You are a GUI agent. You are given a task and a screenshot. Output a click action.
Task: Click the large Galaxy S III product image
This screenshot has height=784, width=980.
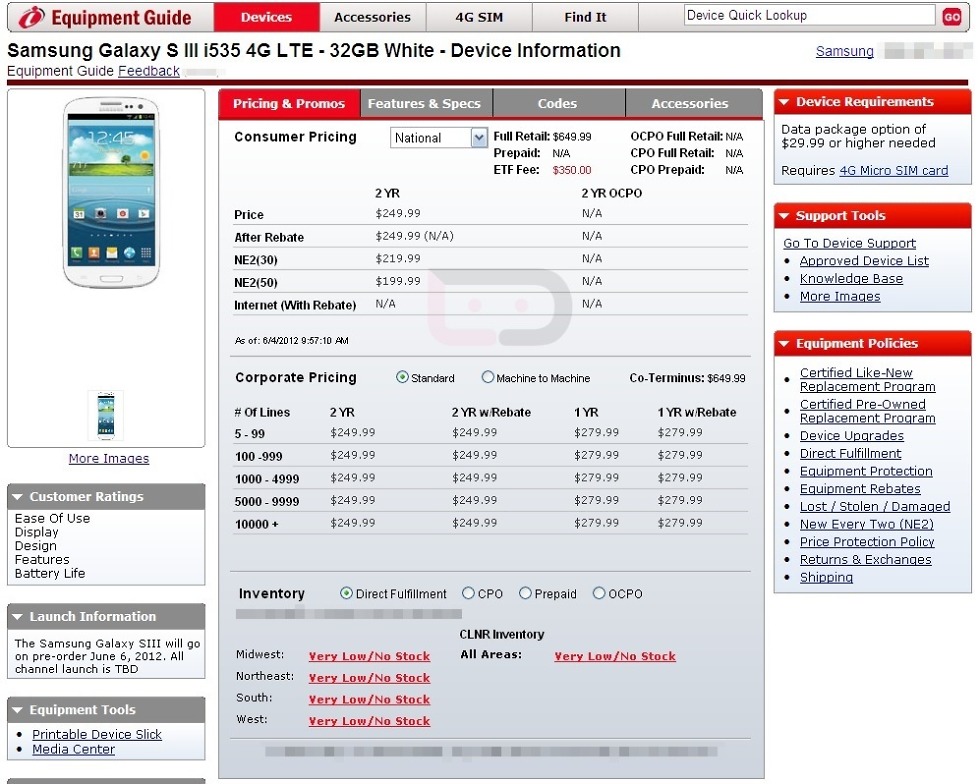coord(107,192)
